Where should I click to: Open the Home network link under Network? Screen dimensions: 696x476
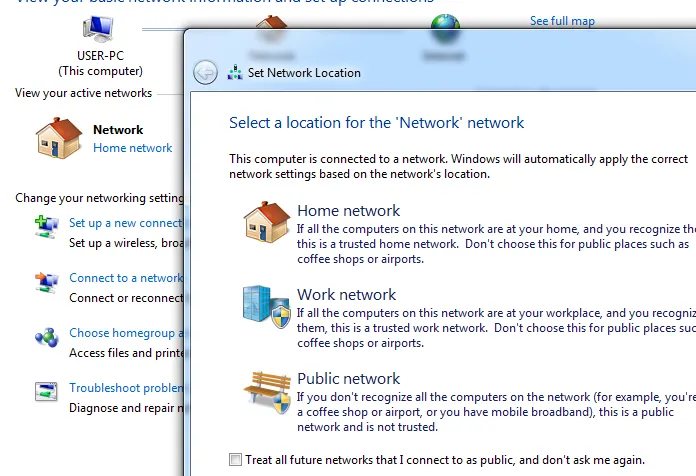pyautogui.click(x=132, y=148)
